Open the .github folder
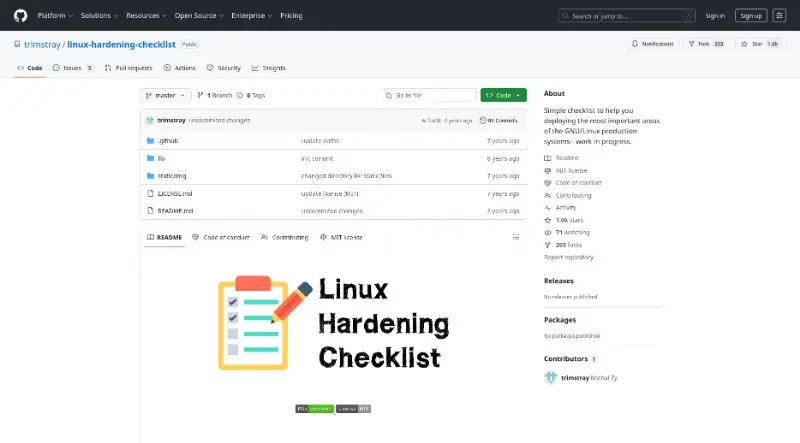The height and width of the screenshot is (443, 800). point(168,141)
